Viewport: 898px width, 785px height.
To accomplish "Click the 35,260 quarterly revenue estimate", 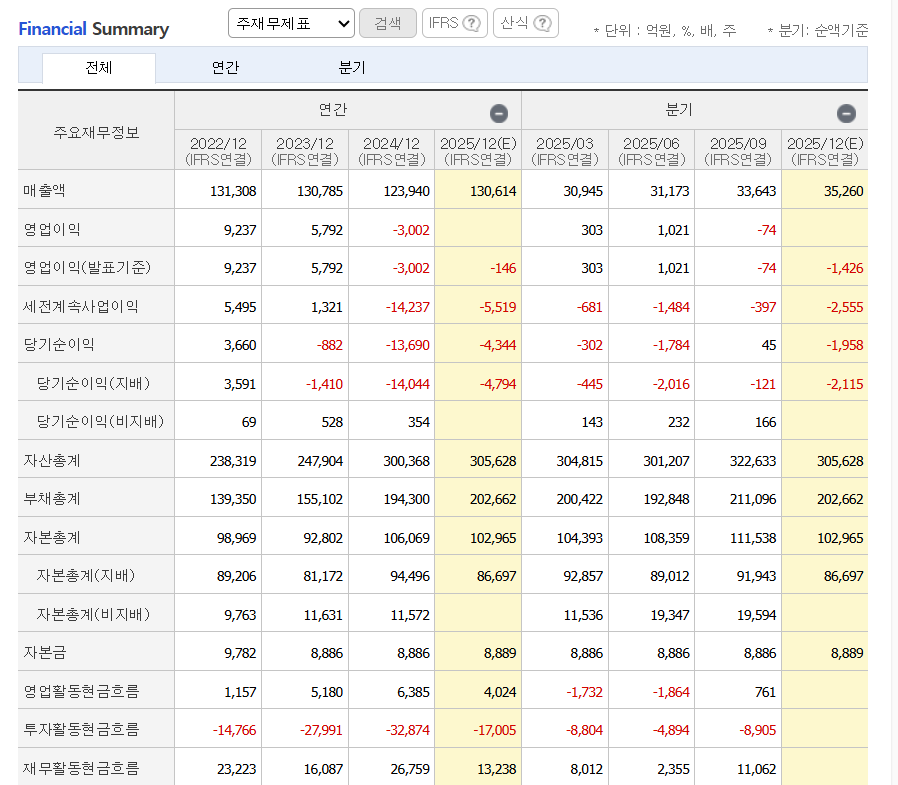I will click(844, 191).
